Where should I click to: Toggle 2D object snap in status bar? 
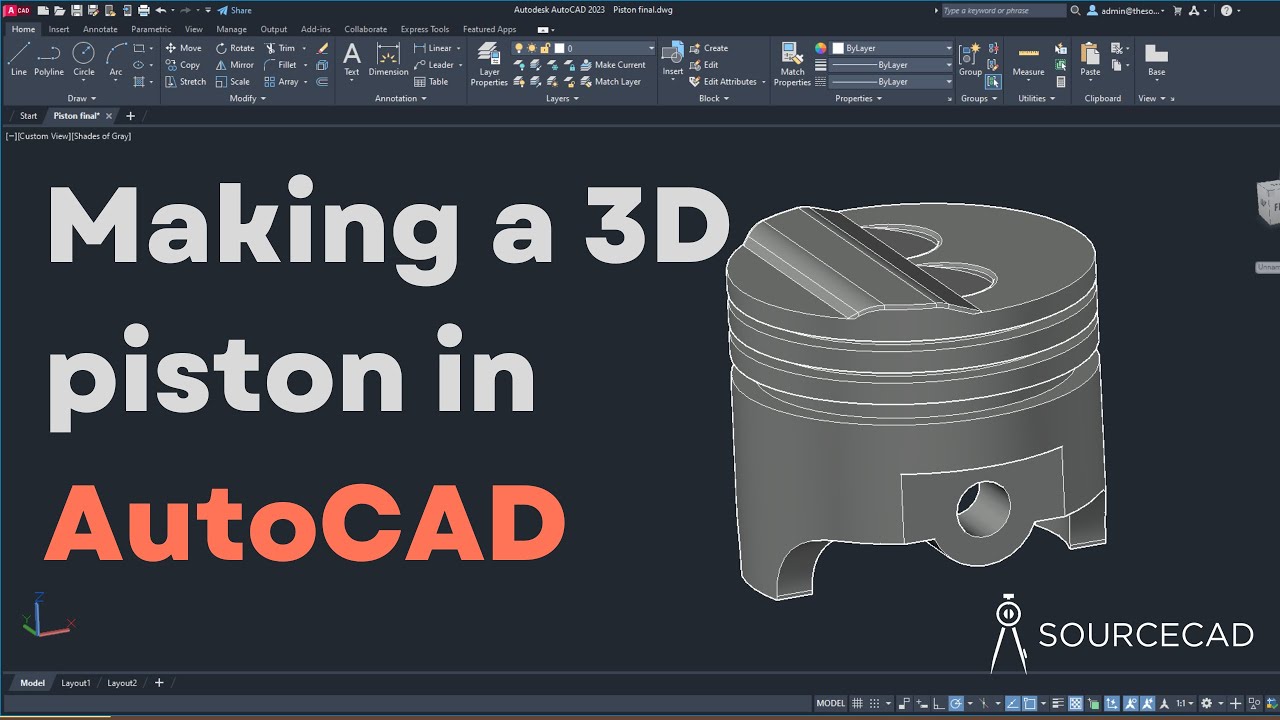pos(1029,704)
